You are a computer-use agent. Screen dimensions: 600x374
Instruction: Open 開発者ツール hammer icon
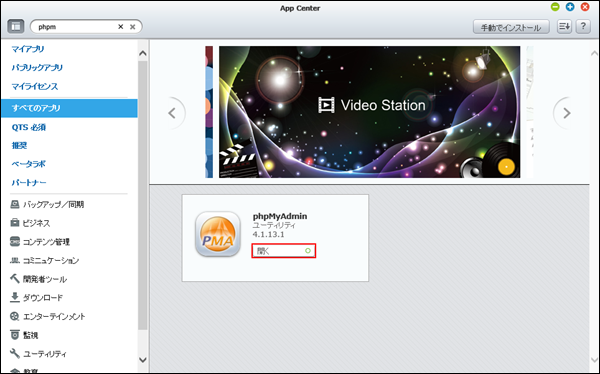[15, 279]
